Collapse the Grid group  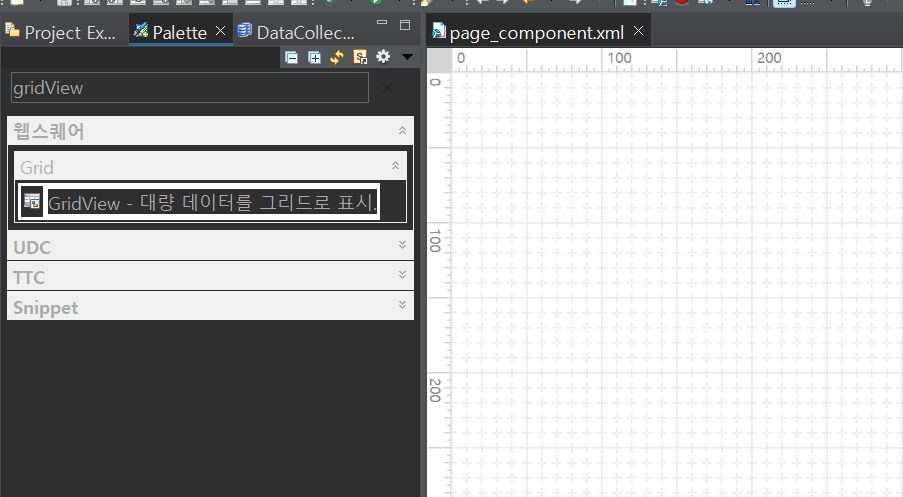click(396, 166)
